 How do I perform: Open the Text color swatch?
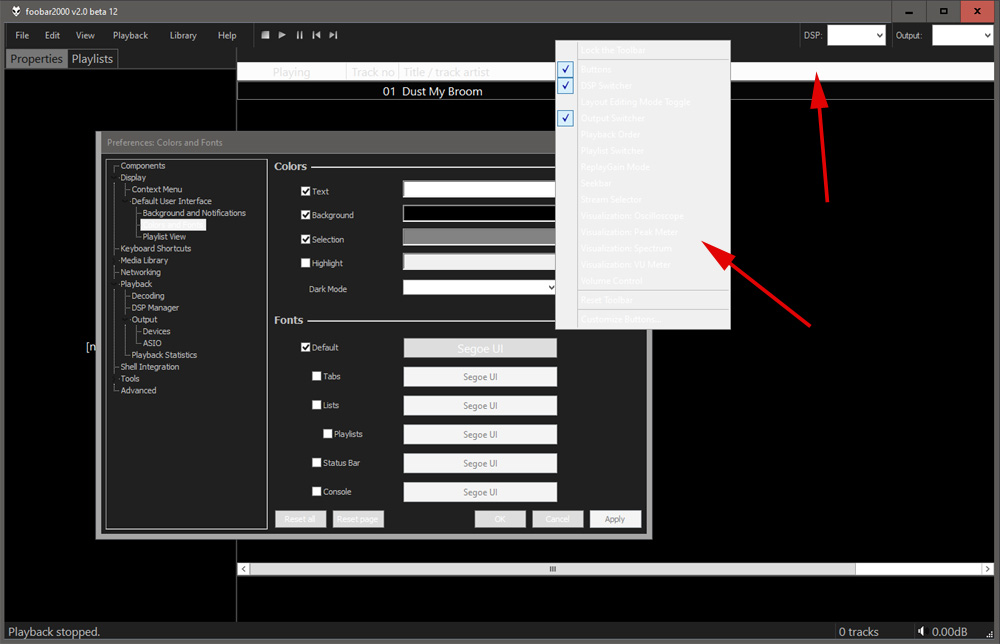pyautogui.click(x=479, y=189)
